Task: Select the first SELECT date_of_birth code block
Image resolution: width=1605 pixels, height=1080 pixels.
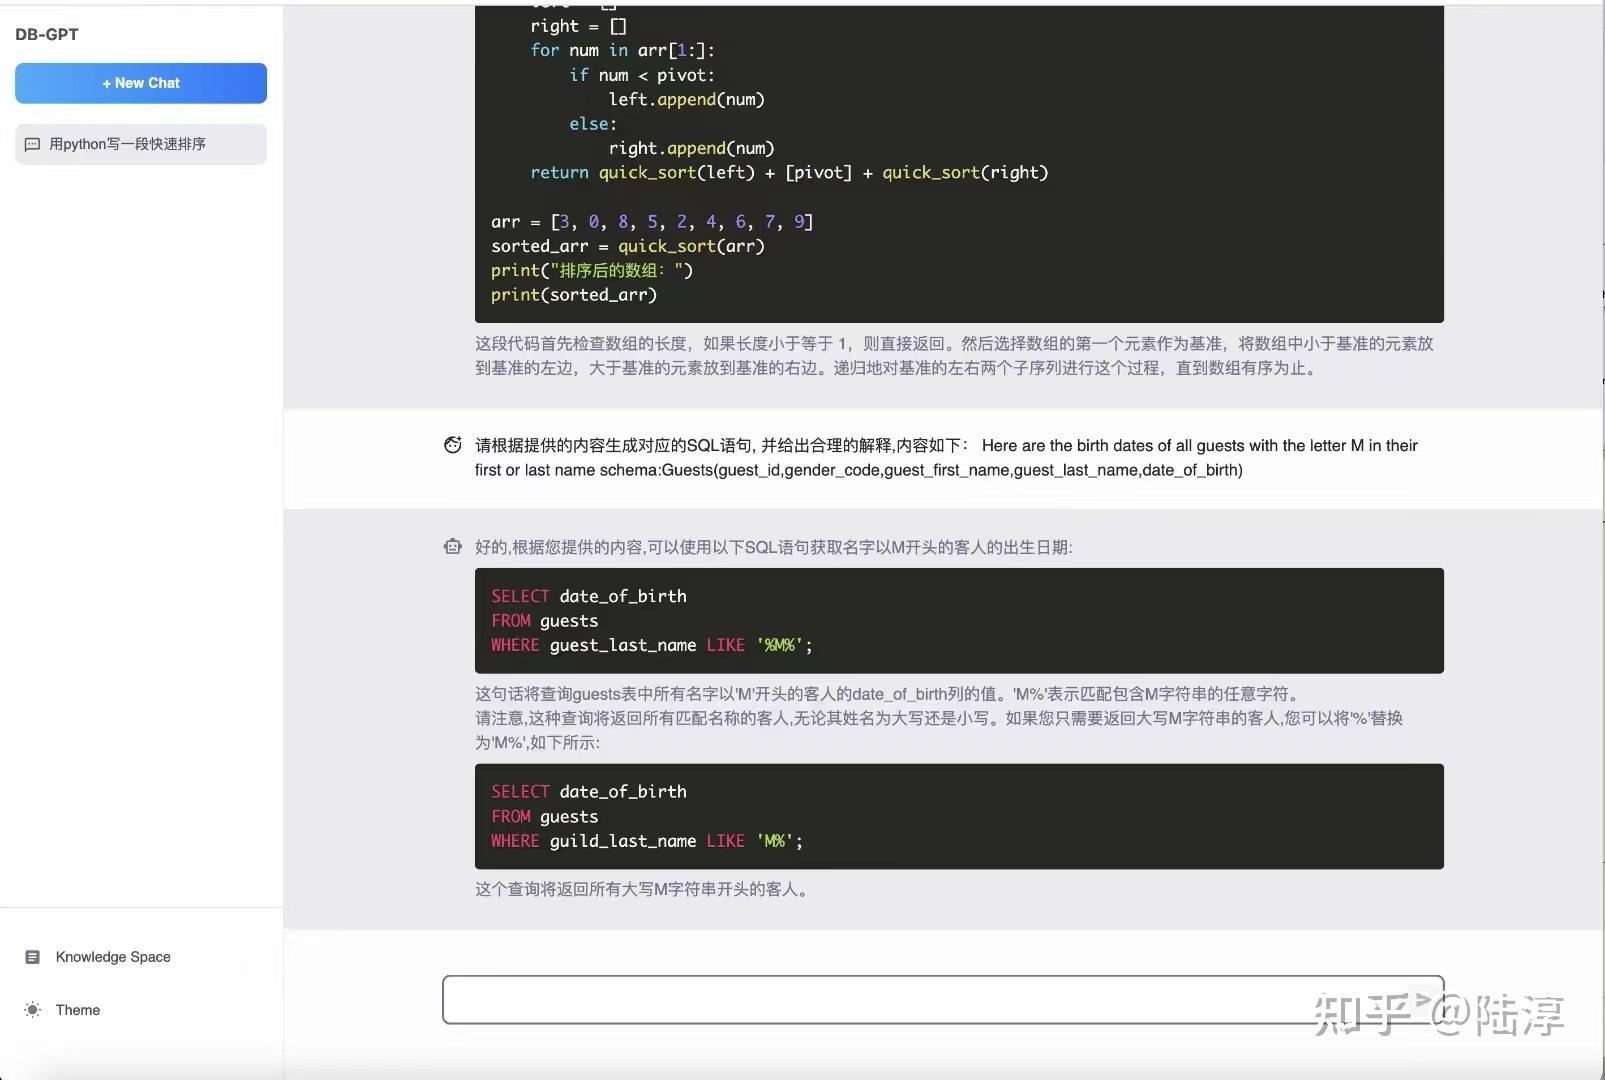Action: [x=957, y=620]
